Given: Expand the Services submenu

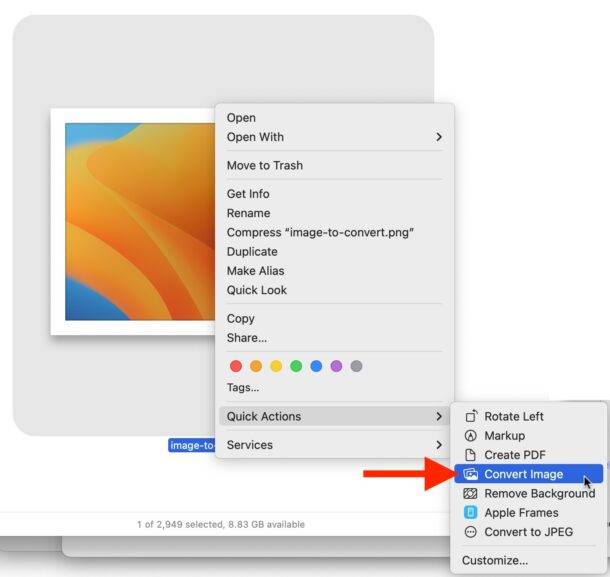Looking at the screenshot, I should [335, 445].
